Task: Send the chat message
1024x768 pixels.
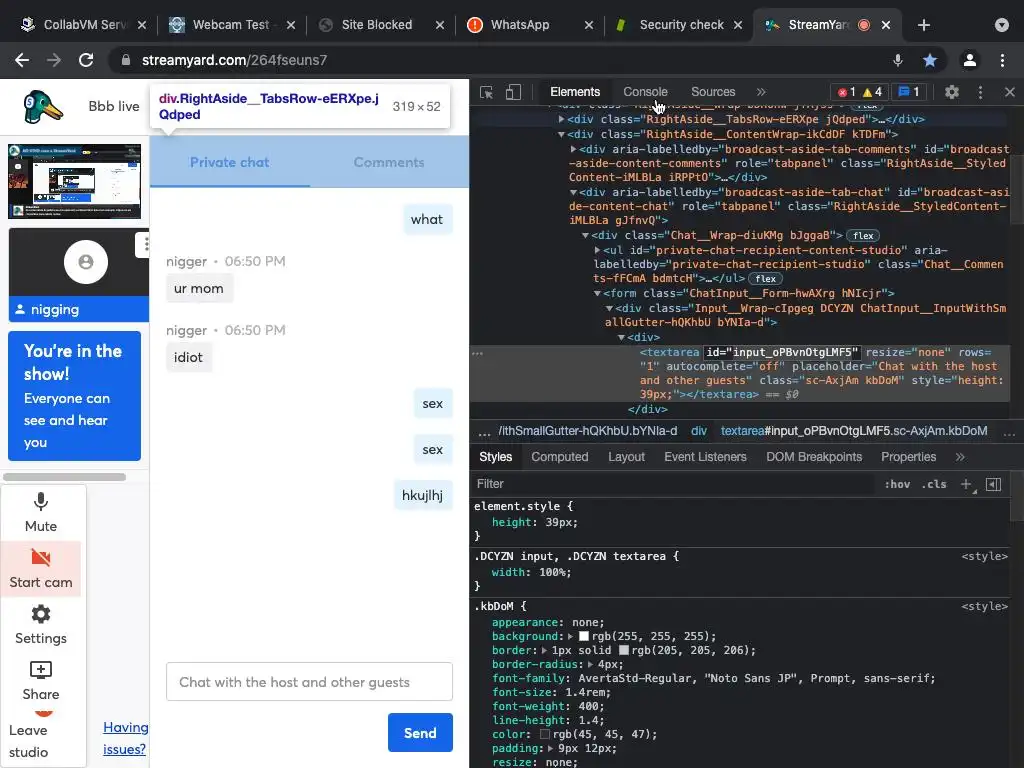Action: pos(420,733)
